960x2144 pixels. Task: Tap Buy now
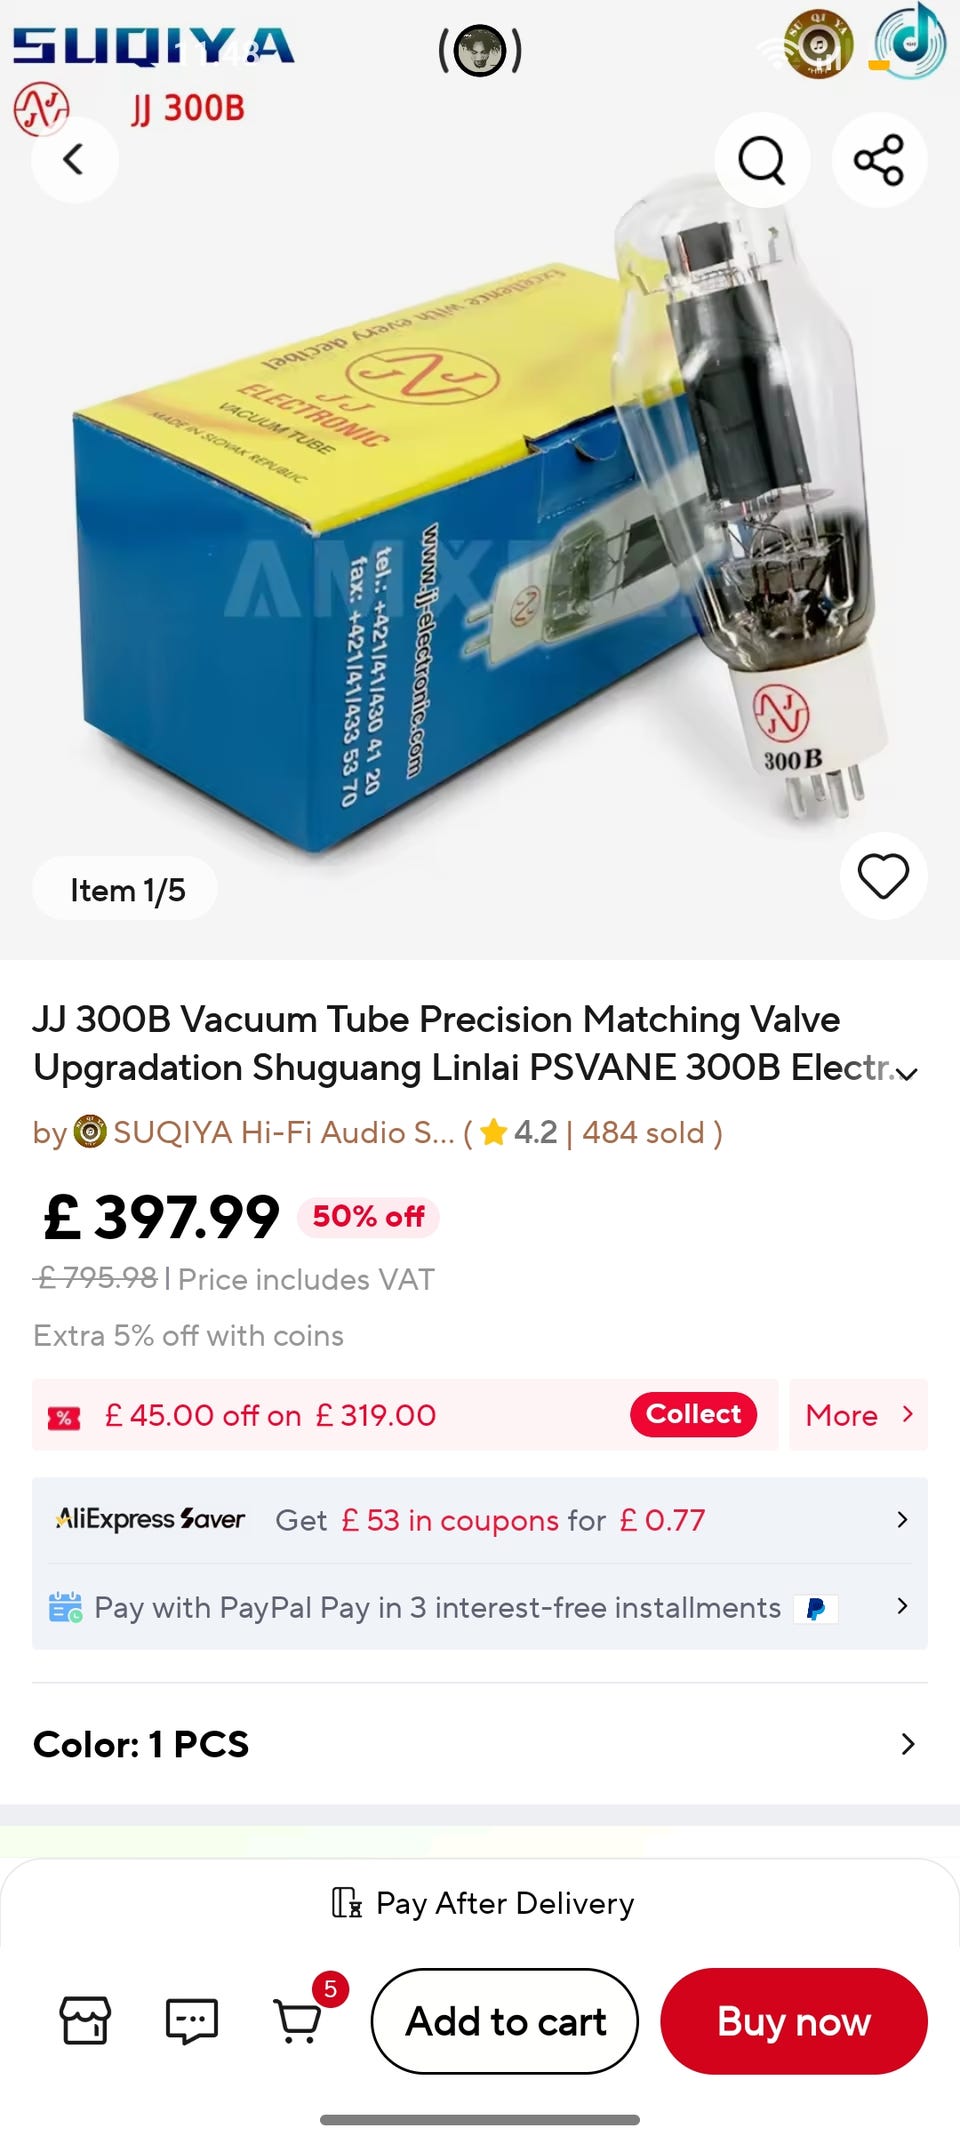[x=794, y=2021]
